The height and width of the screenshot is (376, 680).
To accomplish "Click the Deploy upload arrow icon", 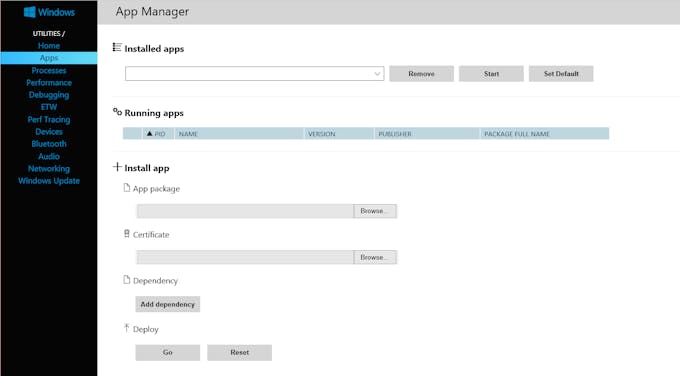I will pyautogui.click(x=127, y=328).
